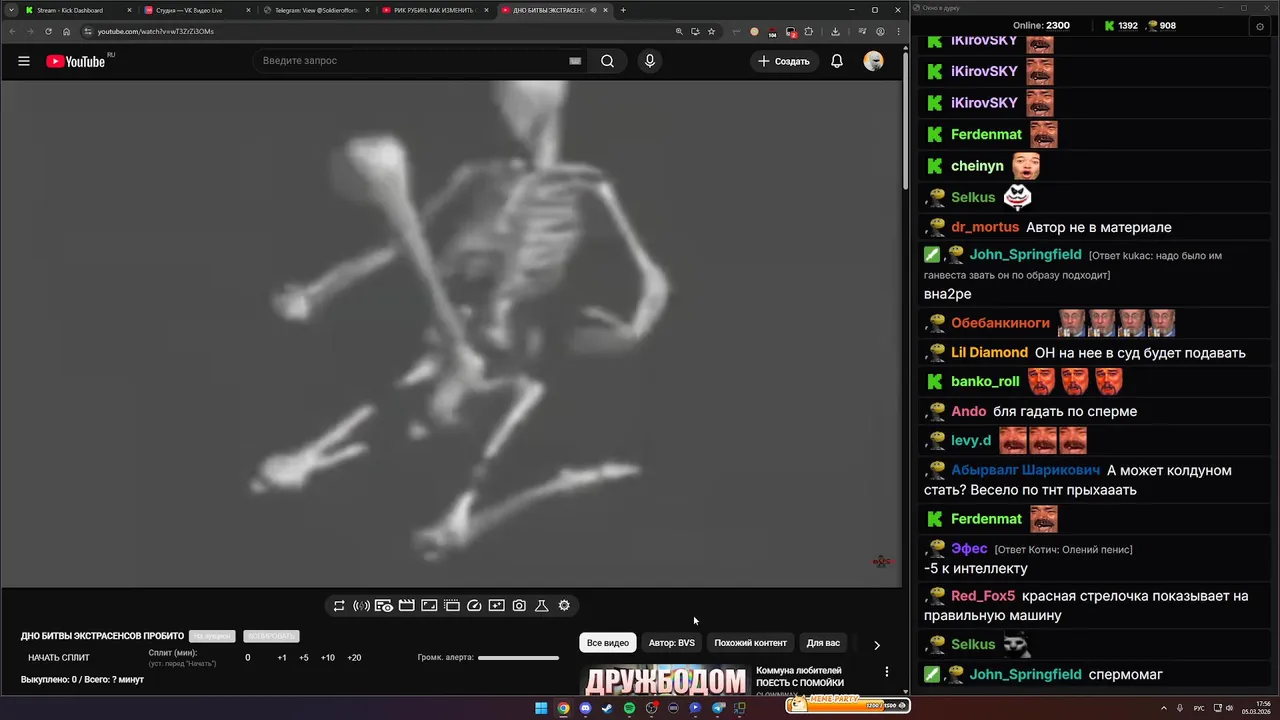This screenshot has height=720, width=1280.
Task: Click the dashed-top window icon in toolbar
Action: pyautogui.click(x=452, y=606)
